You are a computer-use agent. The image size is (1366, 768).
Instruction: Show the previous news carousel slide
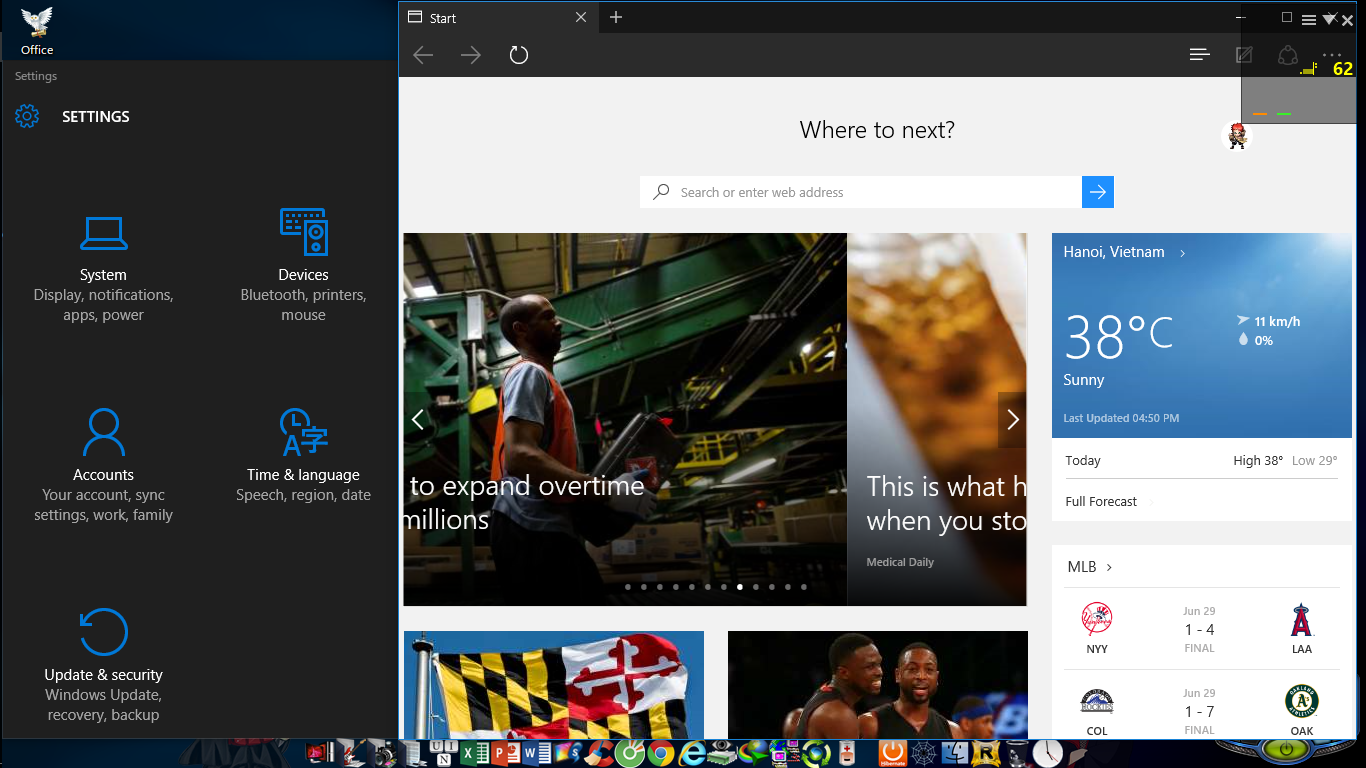pos(418,420)
